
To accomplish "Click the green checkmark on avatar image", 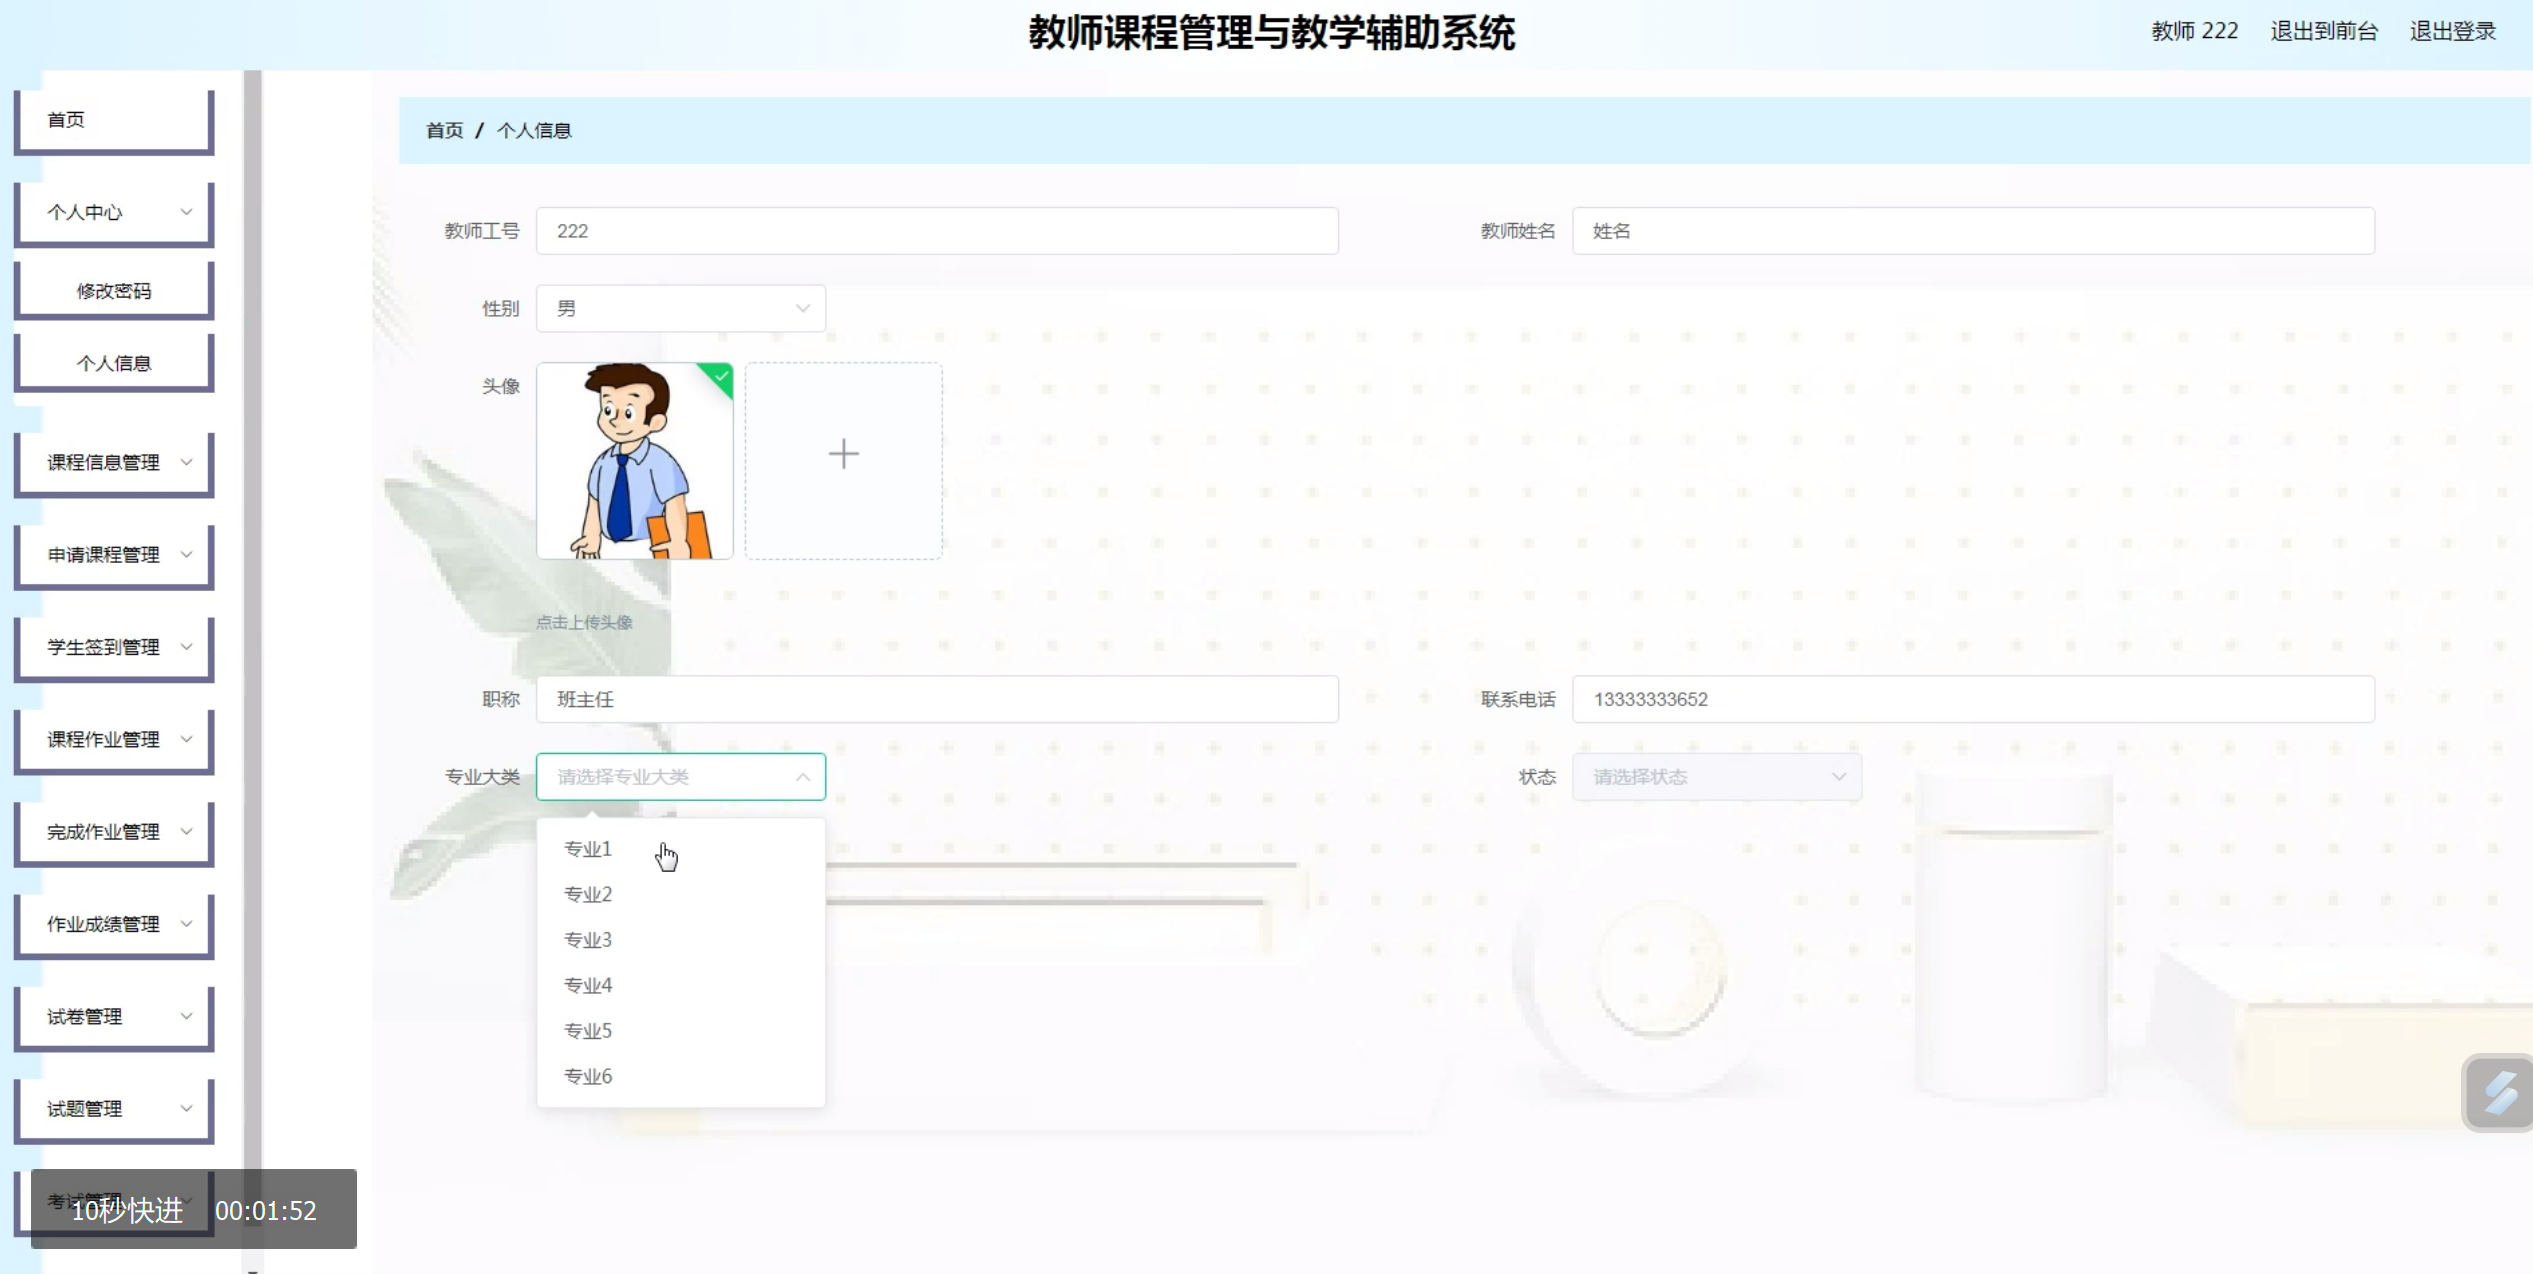I will pos(721,376).
